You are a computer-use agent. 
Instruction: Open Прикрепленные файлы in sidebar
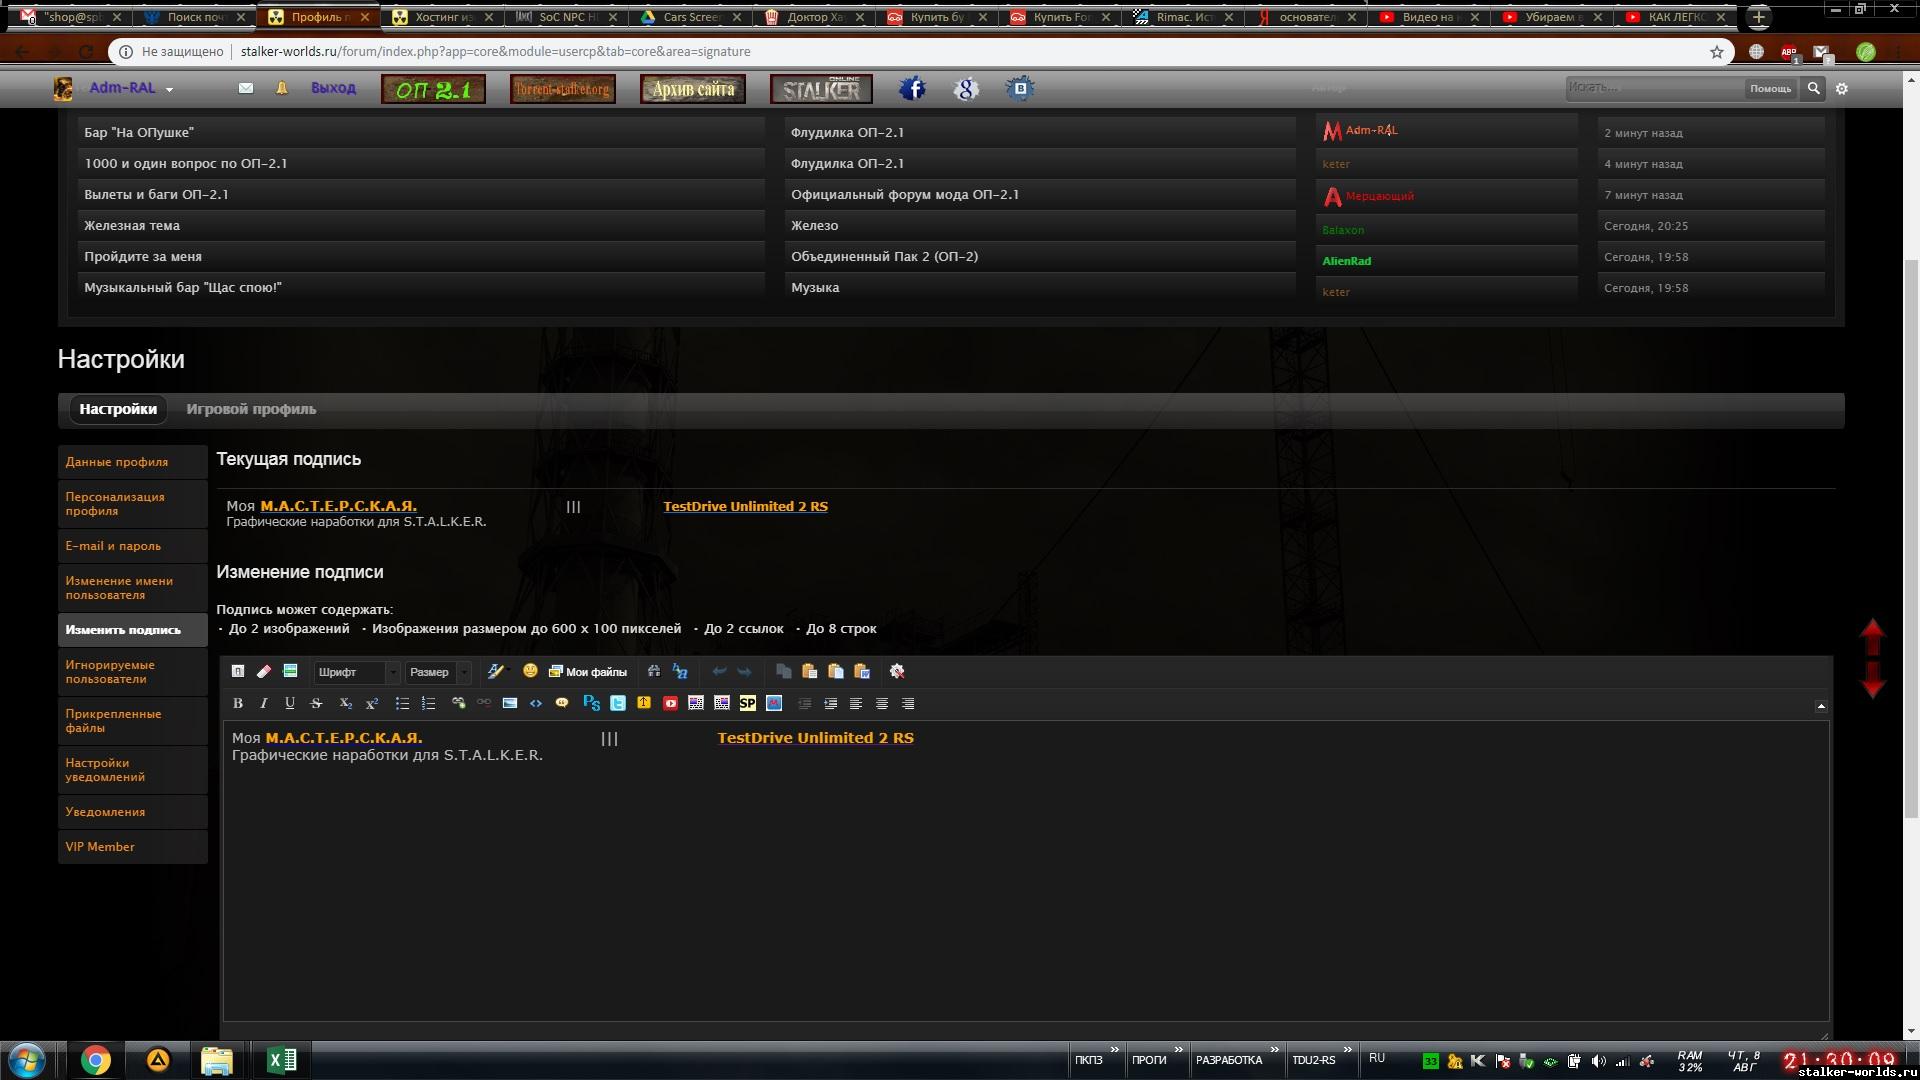pyautogui.click(x=132, y=721)
